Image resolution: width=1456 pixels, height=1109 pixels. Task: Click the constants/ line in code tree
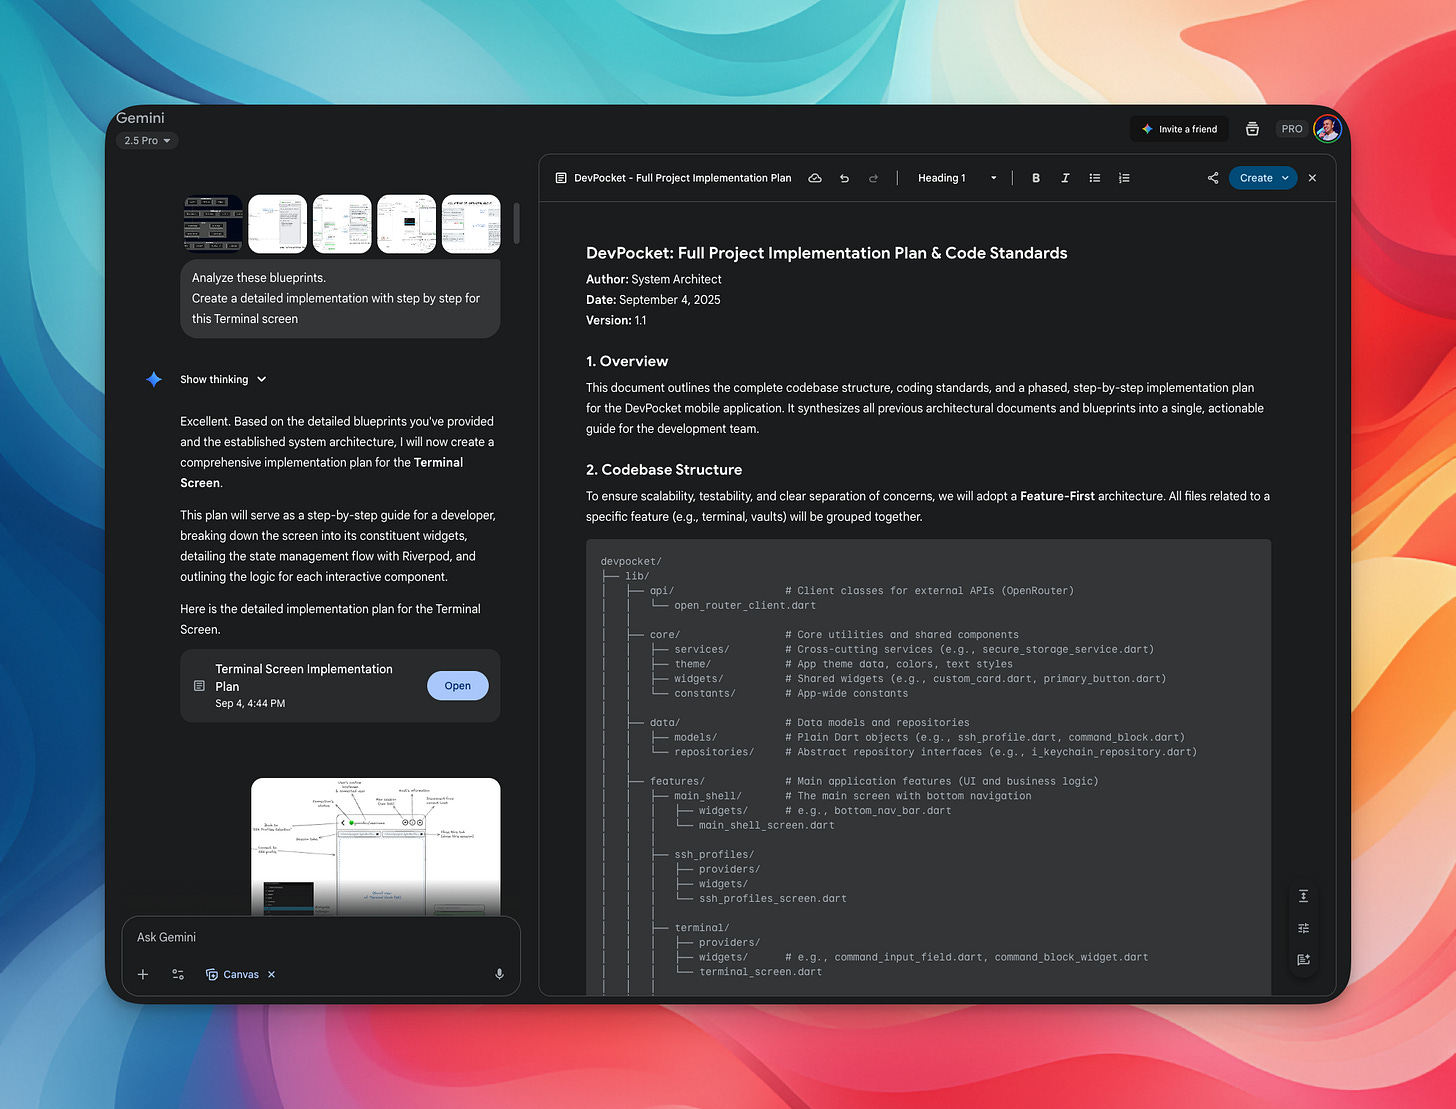pos(704,693)
